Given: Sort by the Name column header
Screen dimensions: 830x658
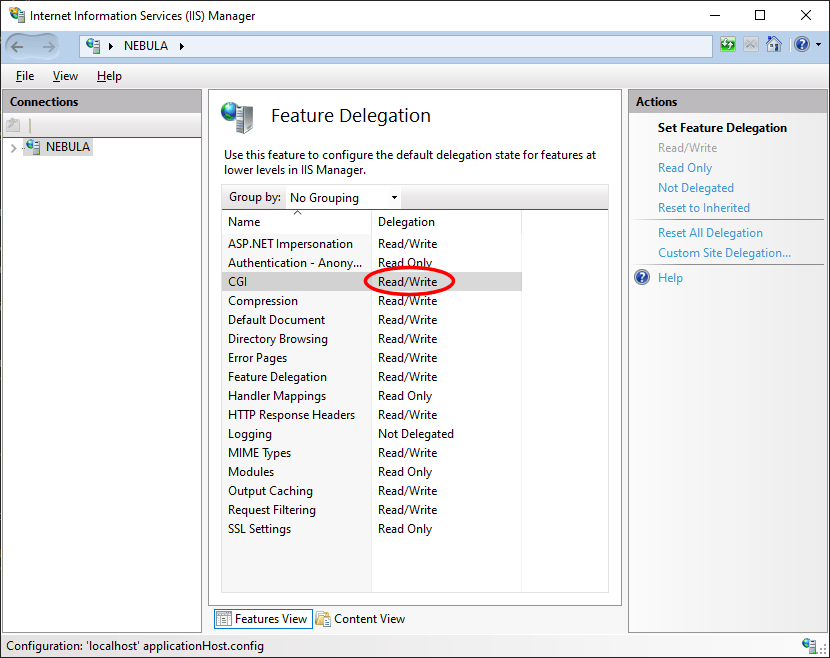Looking at the screenshot, I should pyautogui.click(x=296, y=222).
